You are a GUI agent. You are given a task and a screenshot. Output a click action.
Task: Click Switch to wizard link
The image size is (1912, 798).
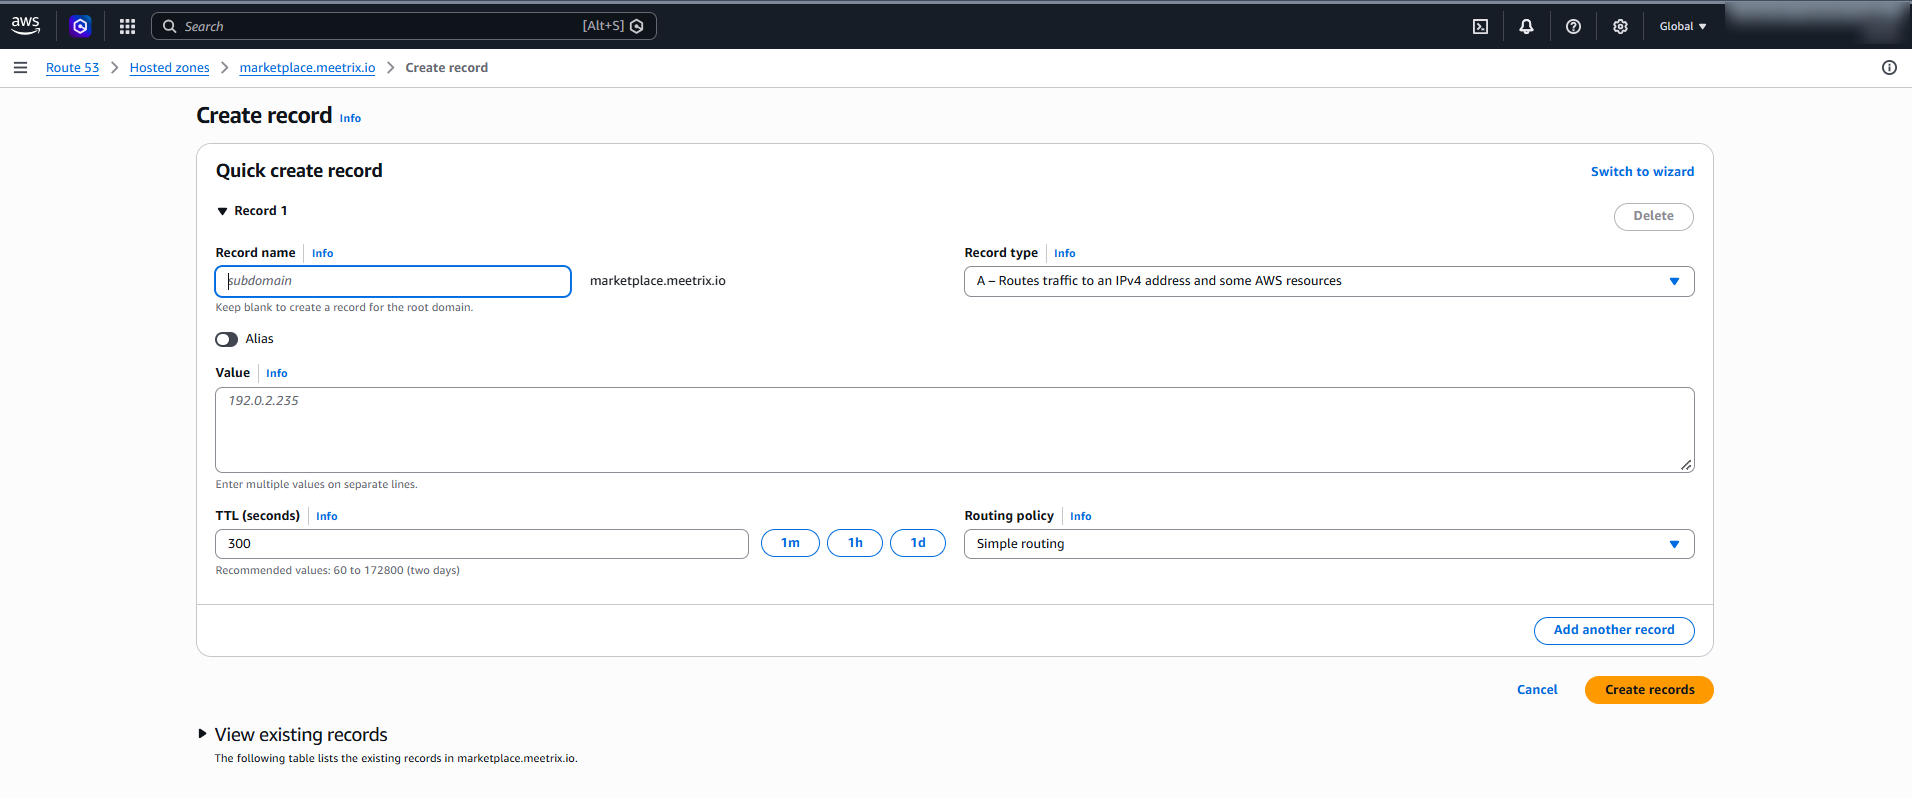pyautogui.click(x=1642, y=172)
